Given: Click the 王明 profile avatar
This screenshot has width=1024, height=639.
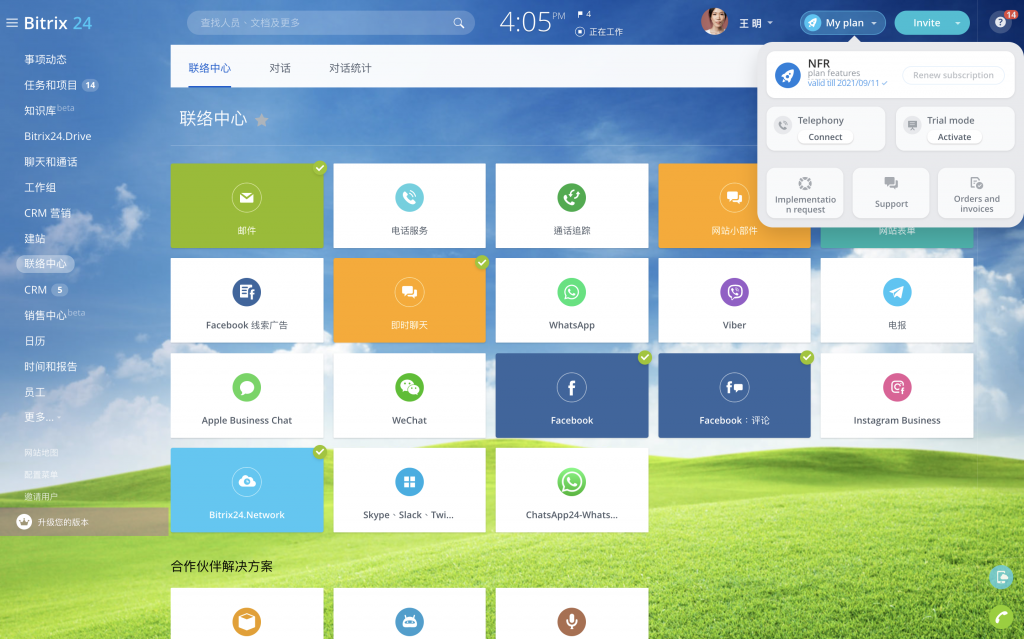Looking at the screenshot, I should (x=714, y=22).
